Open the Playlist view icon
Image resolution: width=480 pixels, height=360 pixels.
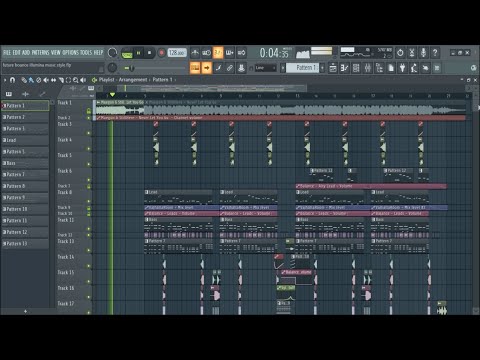point(333,68)
